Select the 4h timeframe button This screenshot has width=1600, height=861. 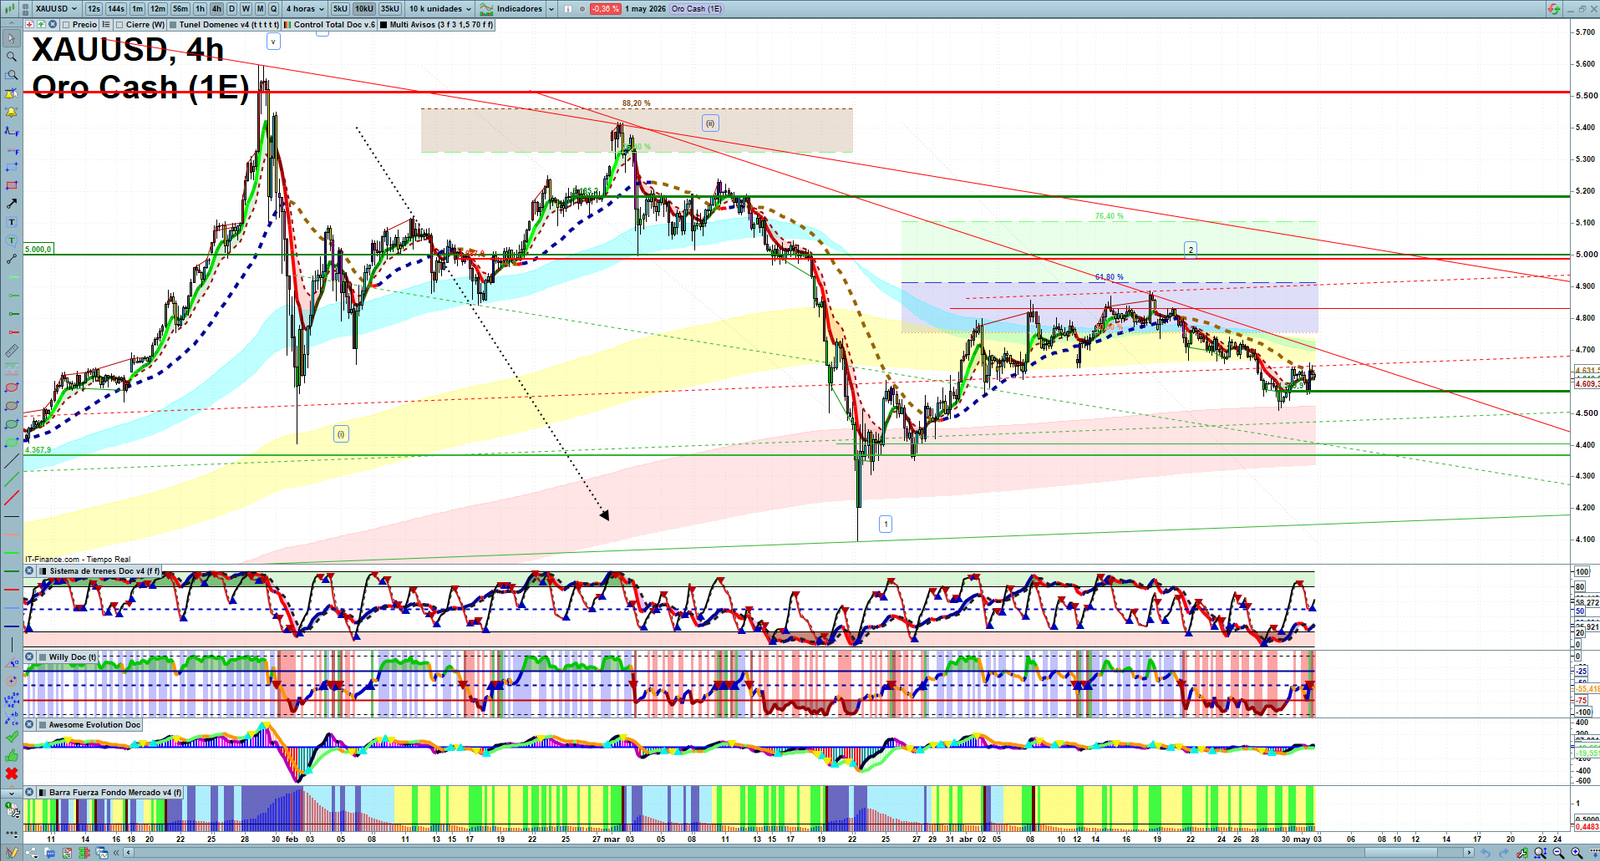(x=216, y=9)
